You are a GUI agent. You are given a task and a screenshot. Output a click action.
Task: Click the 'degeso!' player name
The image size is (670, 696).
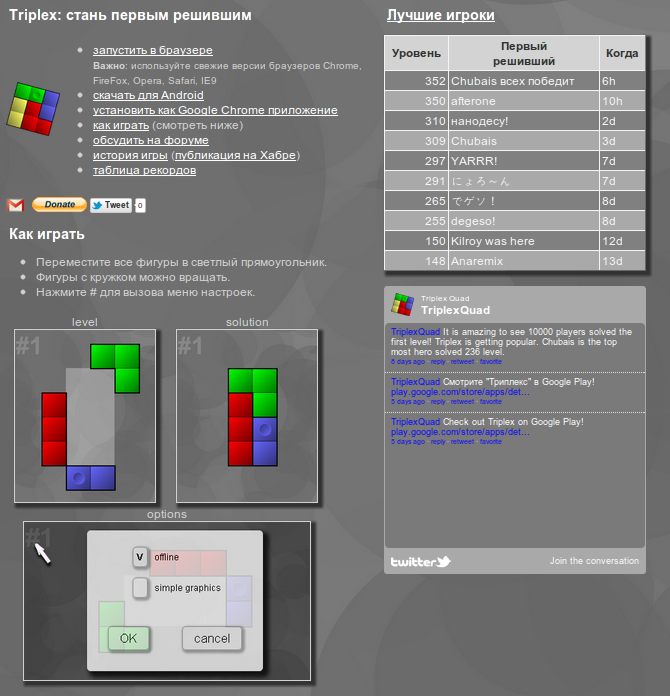coord(473,221)
